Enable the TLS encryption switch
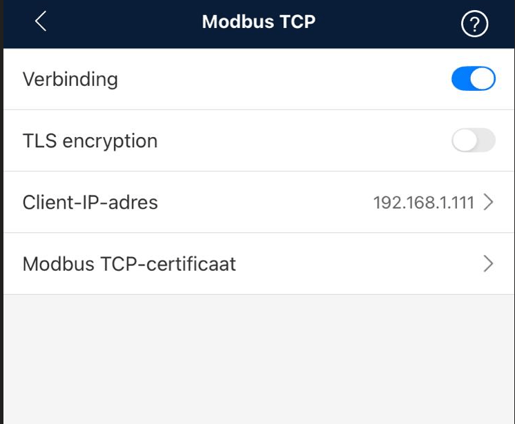 tap(473, 140)
